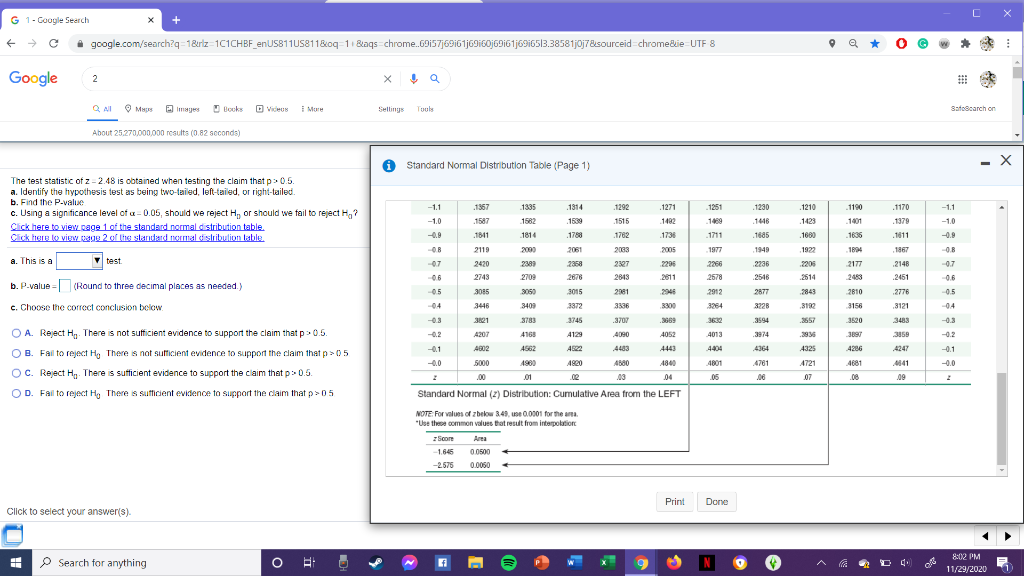
Task: Open the test type dropdown
Action: pyautogui.click(x=80, y=261)
